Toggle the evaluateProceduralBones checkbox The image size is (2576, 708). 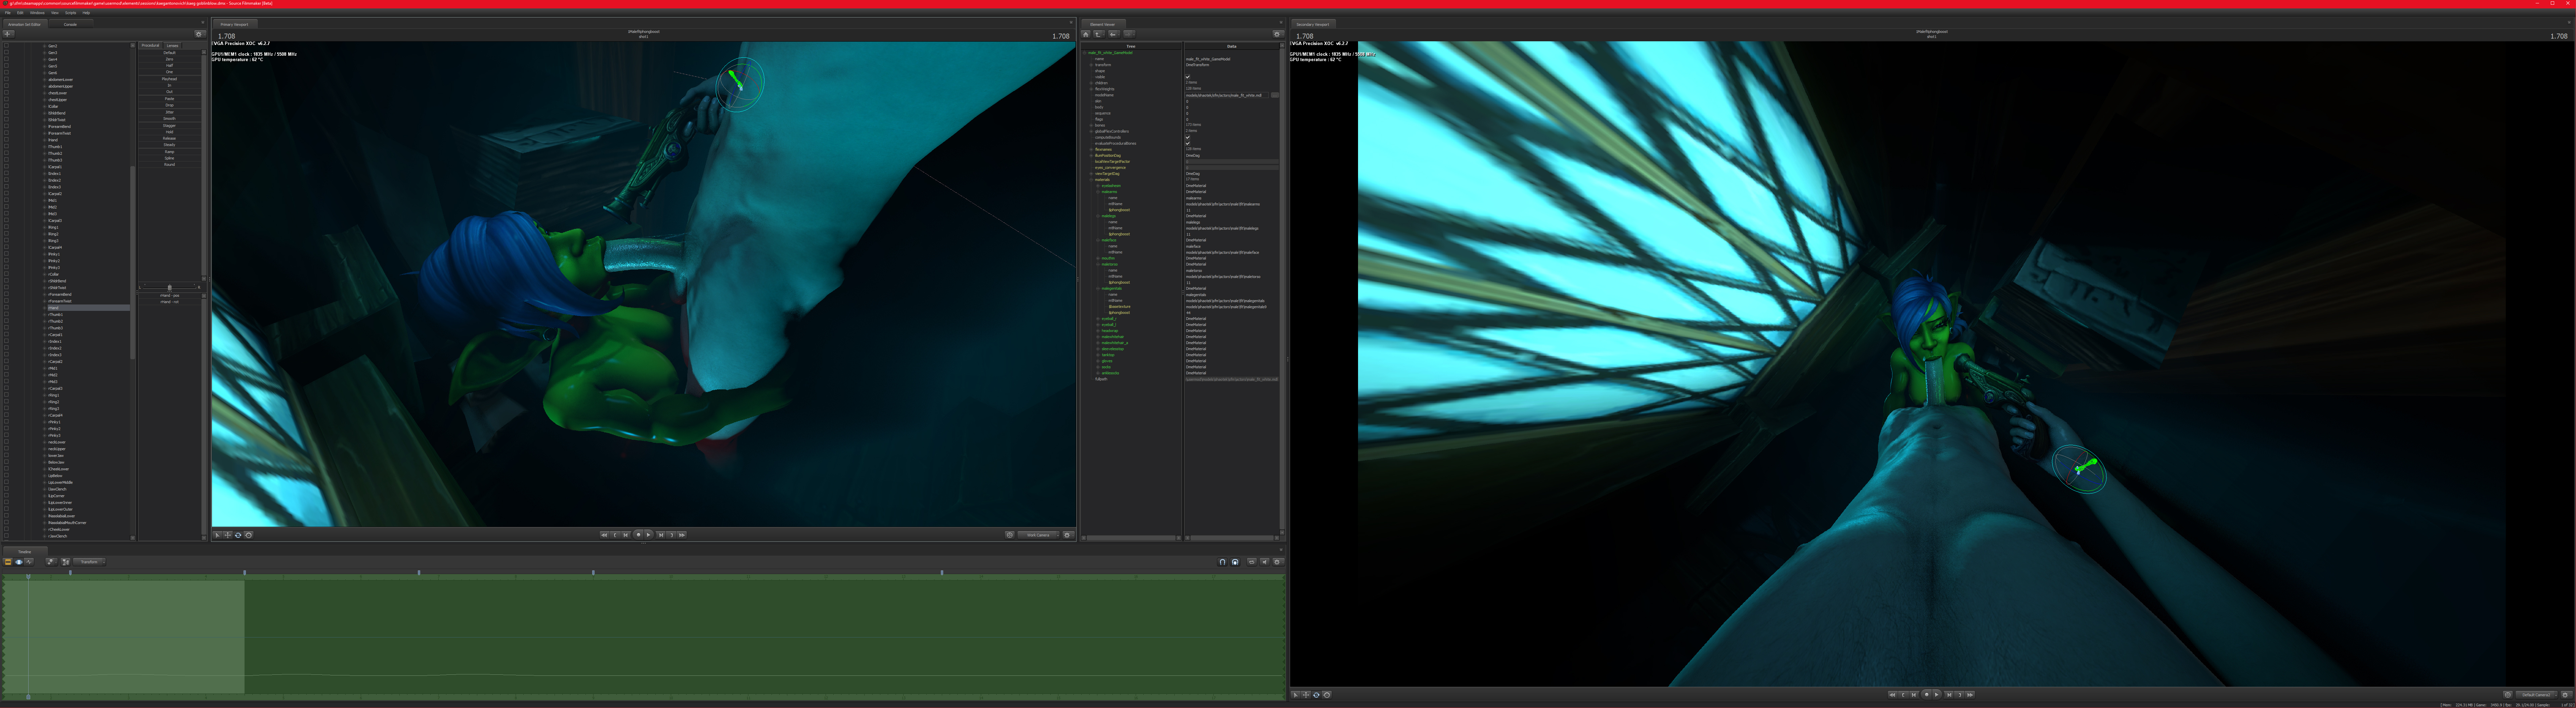(x=1188, y=143)
